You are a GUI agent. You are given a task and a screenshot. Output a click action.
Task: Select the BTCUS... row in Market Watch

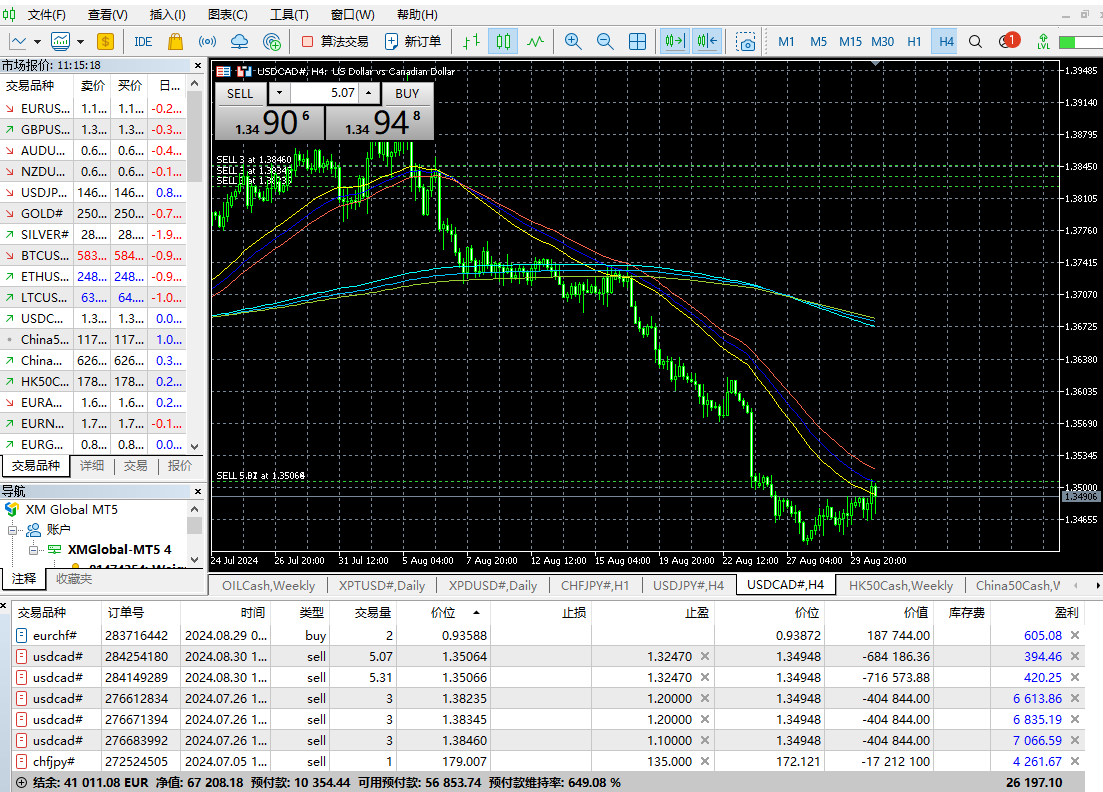coord(93,255)
